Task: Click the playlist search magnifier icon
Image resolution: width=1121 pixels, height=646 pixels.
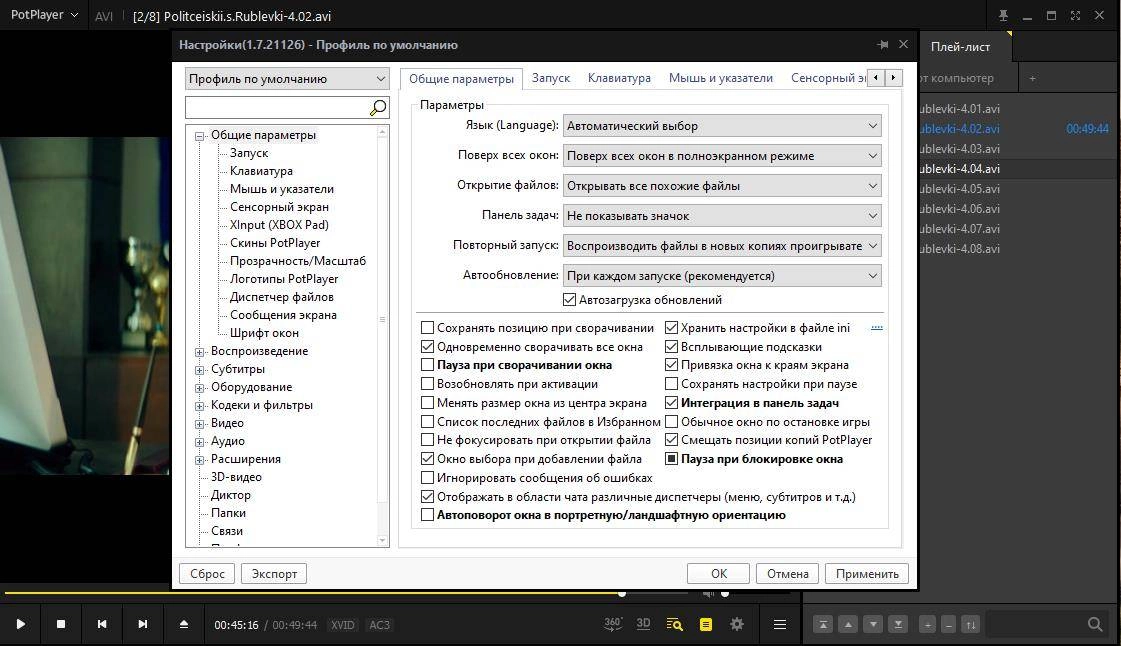Action: click(x=1095, y=624)
